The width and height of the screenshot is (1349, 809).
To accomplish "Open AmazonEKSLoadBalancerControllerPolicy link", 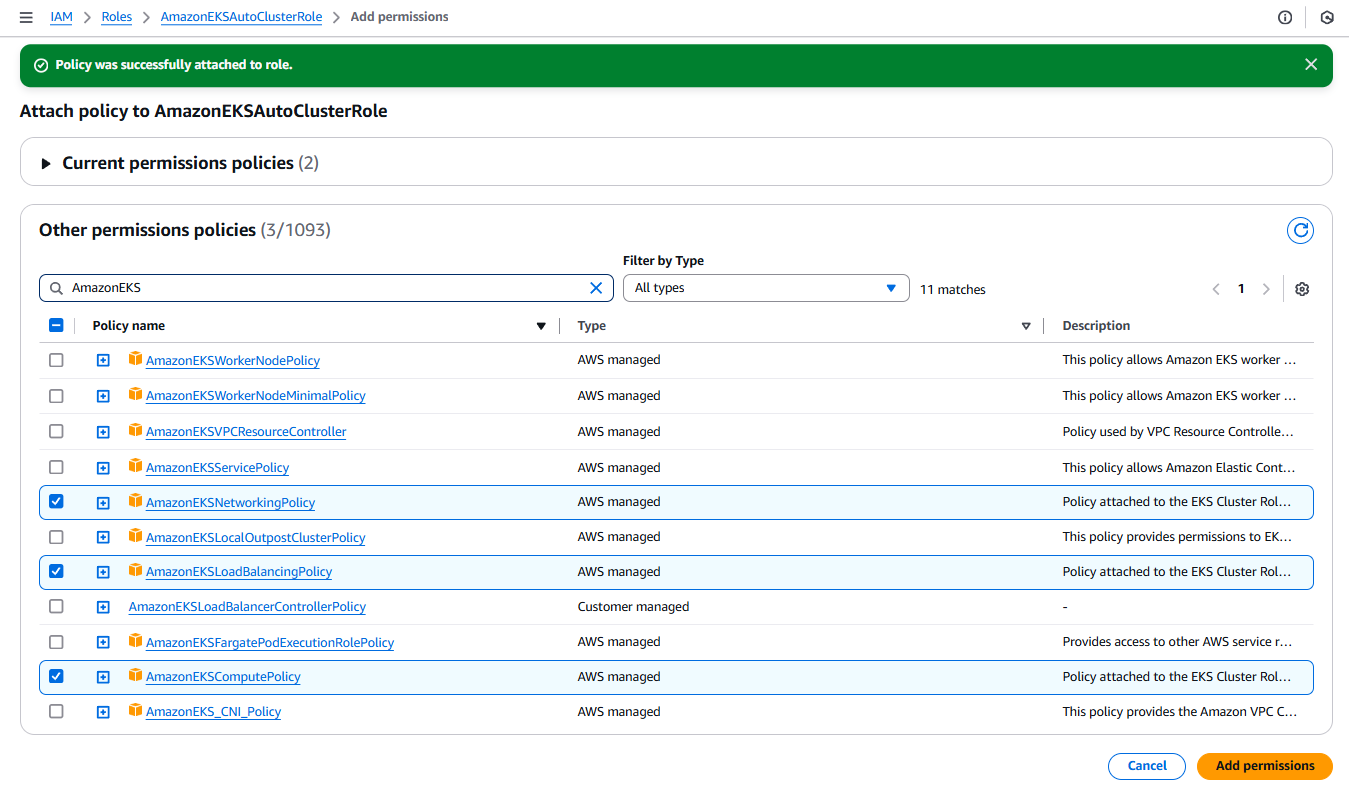I will (247, 607).
